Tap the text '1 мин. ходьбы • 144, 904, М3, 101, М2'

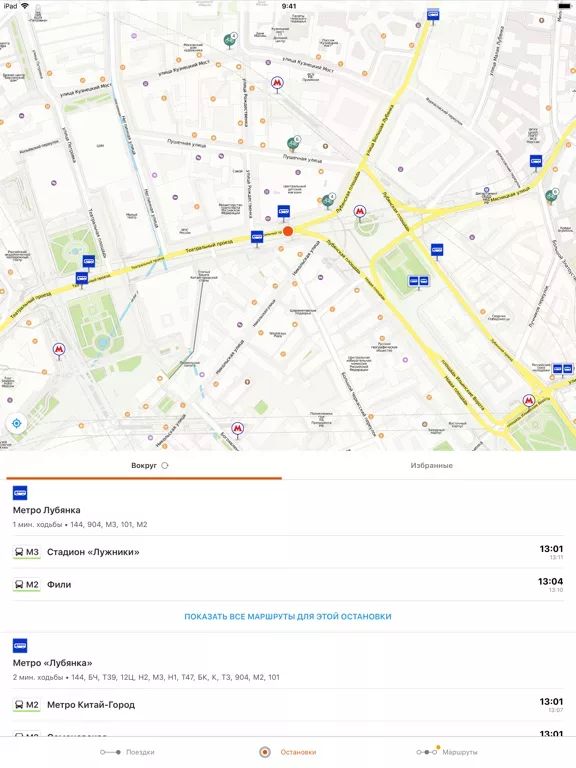pos(80,525)
